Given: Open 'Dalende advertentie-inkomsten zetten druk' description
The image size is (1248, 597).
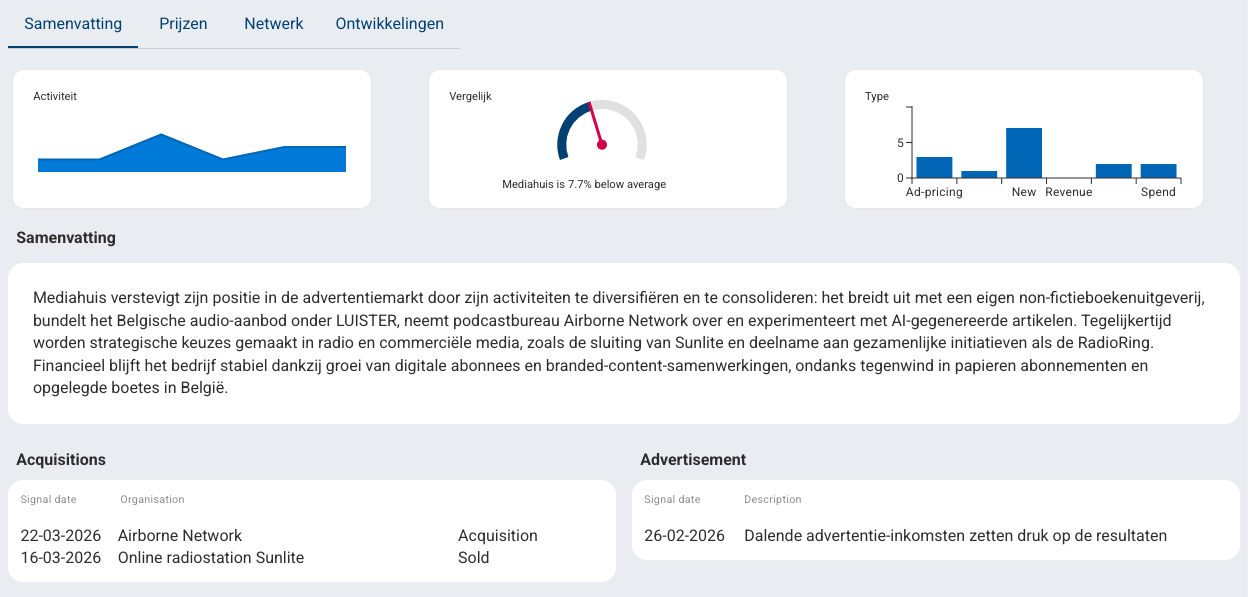Looking at the screenshot, I should [955, 536].
